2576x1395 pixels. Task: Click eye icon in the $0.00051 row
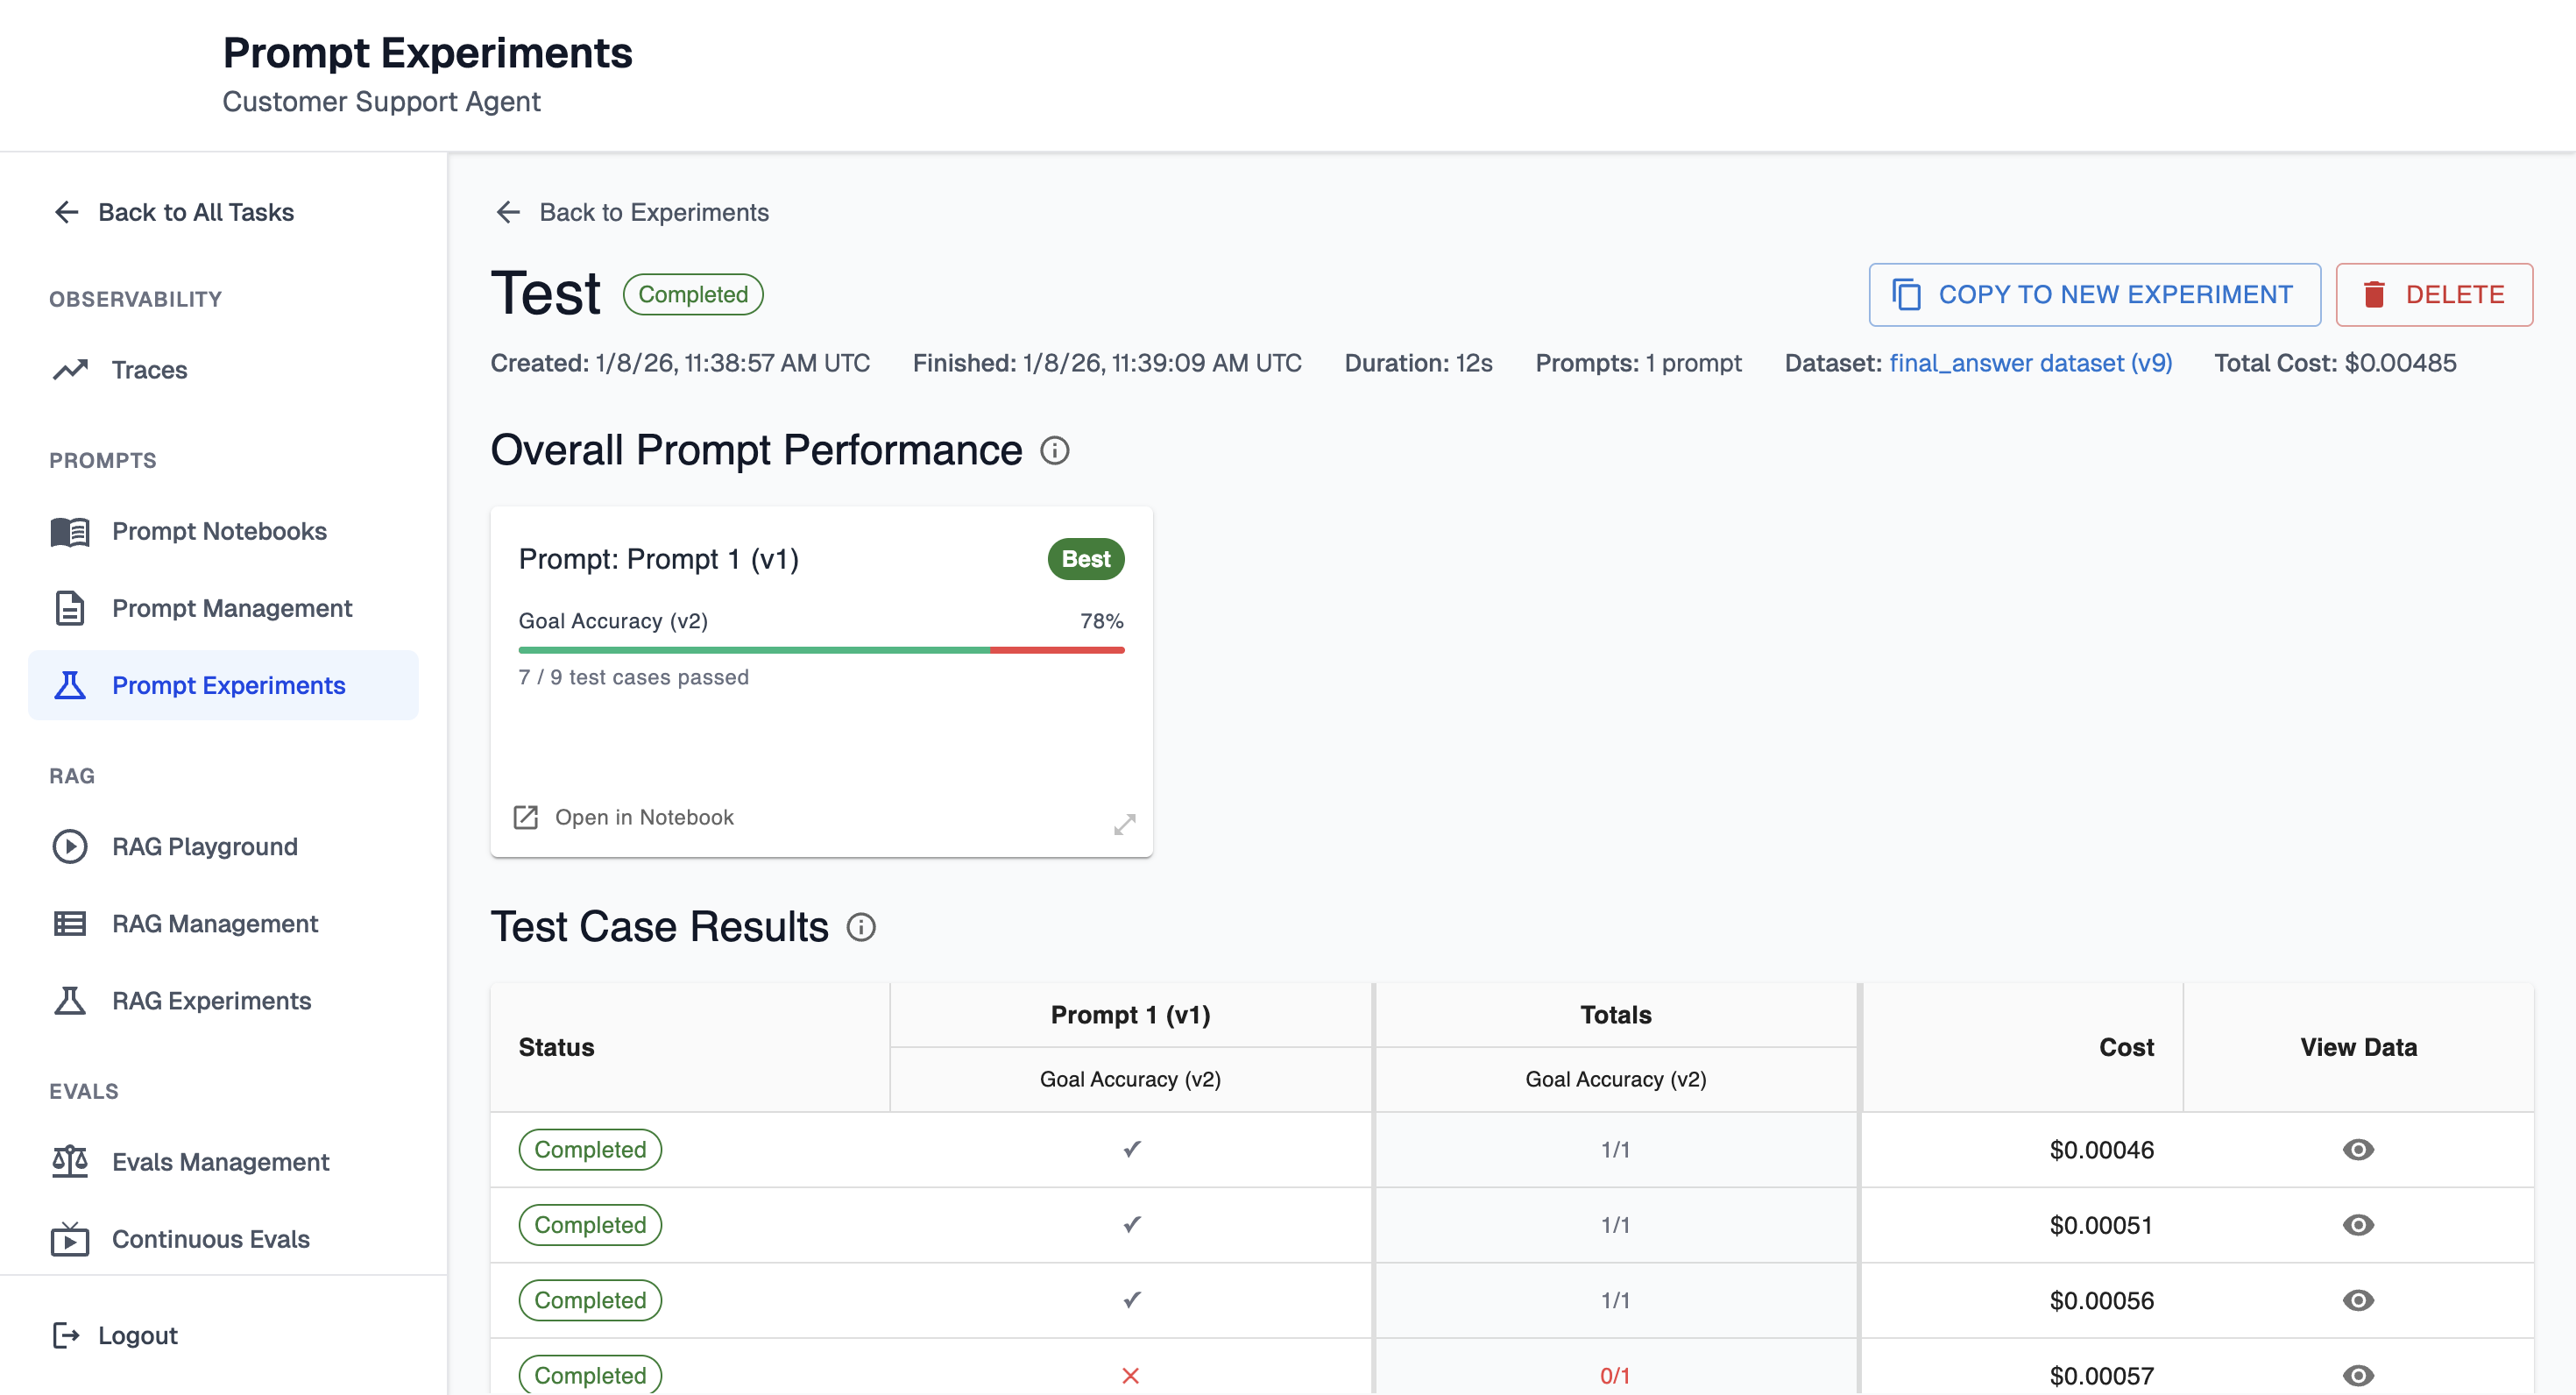click(2357, 1225)
